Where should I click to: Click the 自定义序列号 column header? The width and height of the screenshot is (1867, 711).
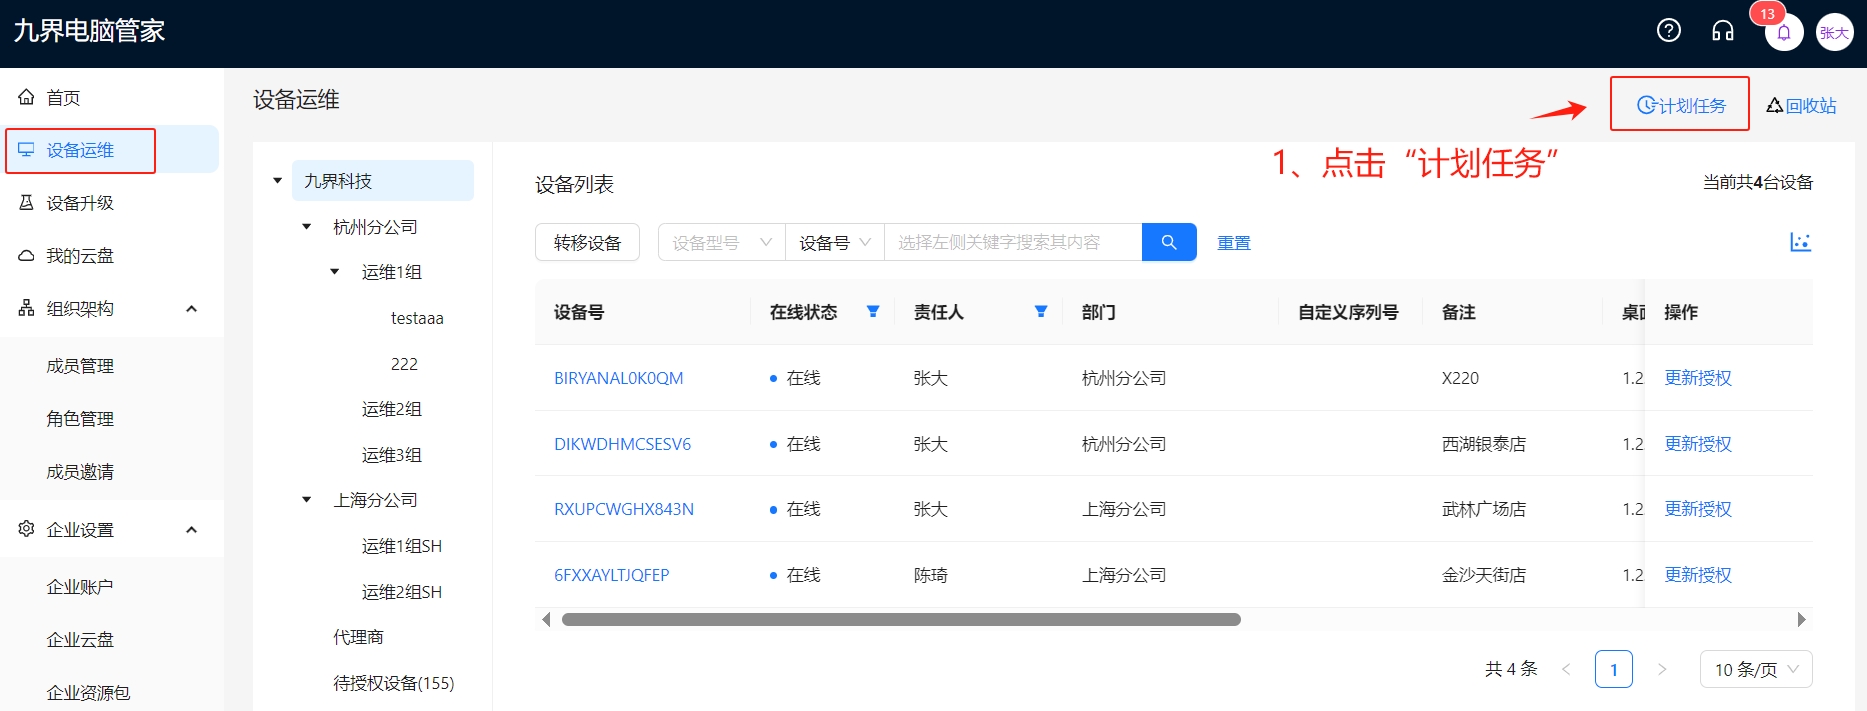[1348, 312]
